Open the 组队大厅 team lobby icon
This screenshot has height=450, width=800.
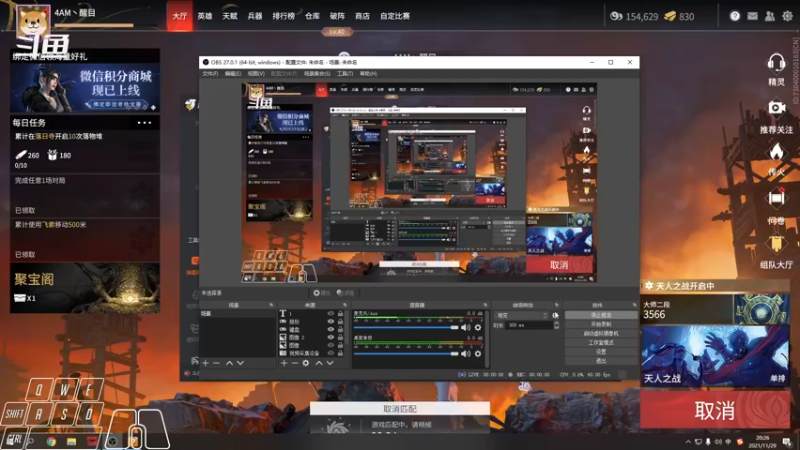click(776, 244)
